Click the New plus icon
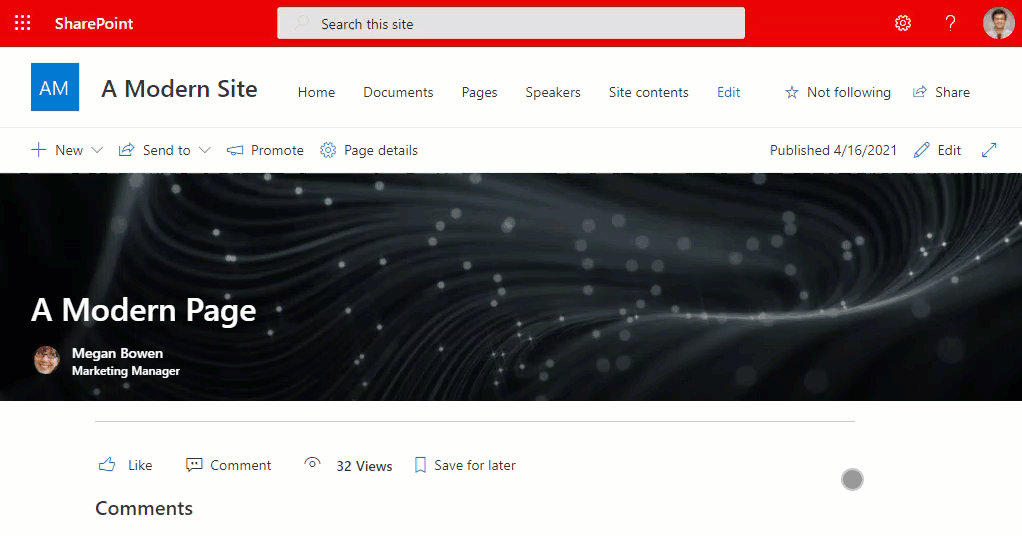 (x=38, y=150)
